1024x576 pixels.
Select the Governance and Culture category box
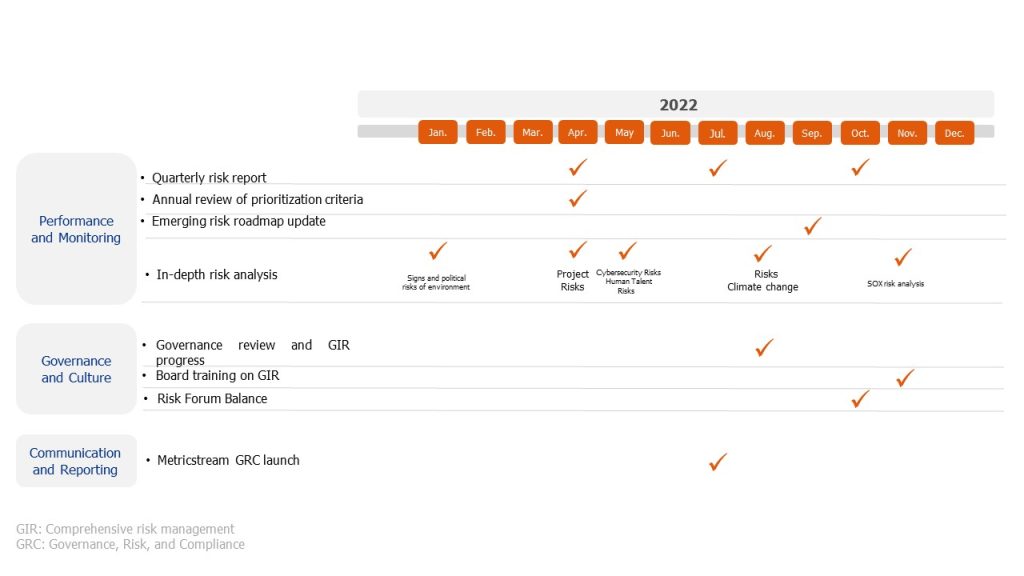(x=76, y=369)
